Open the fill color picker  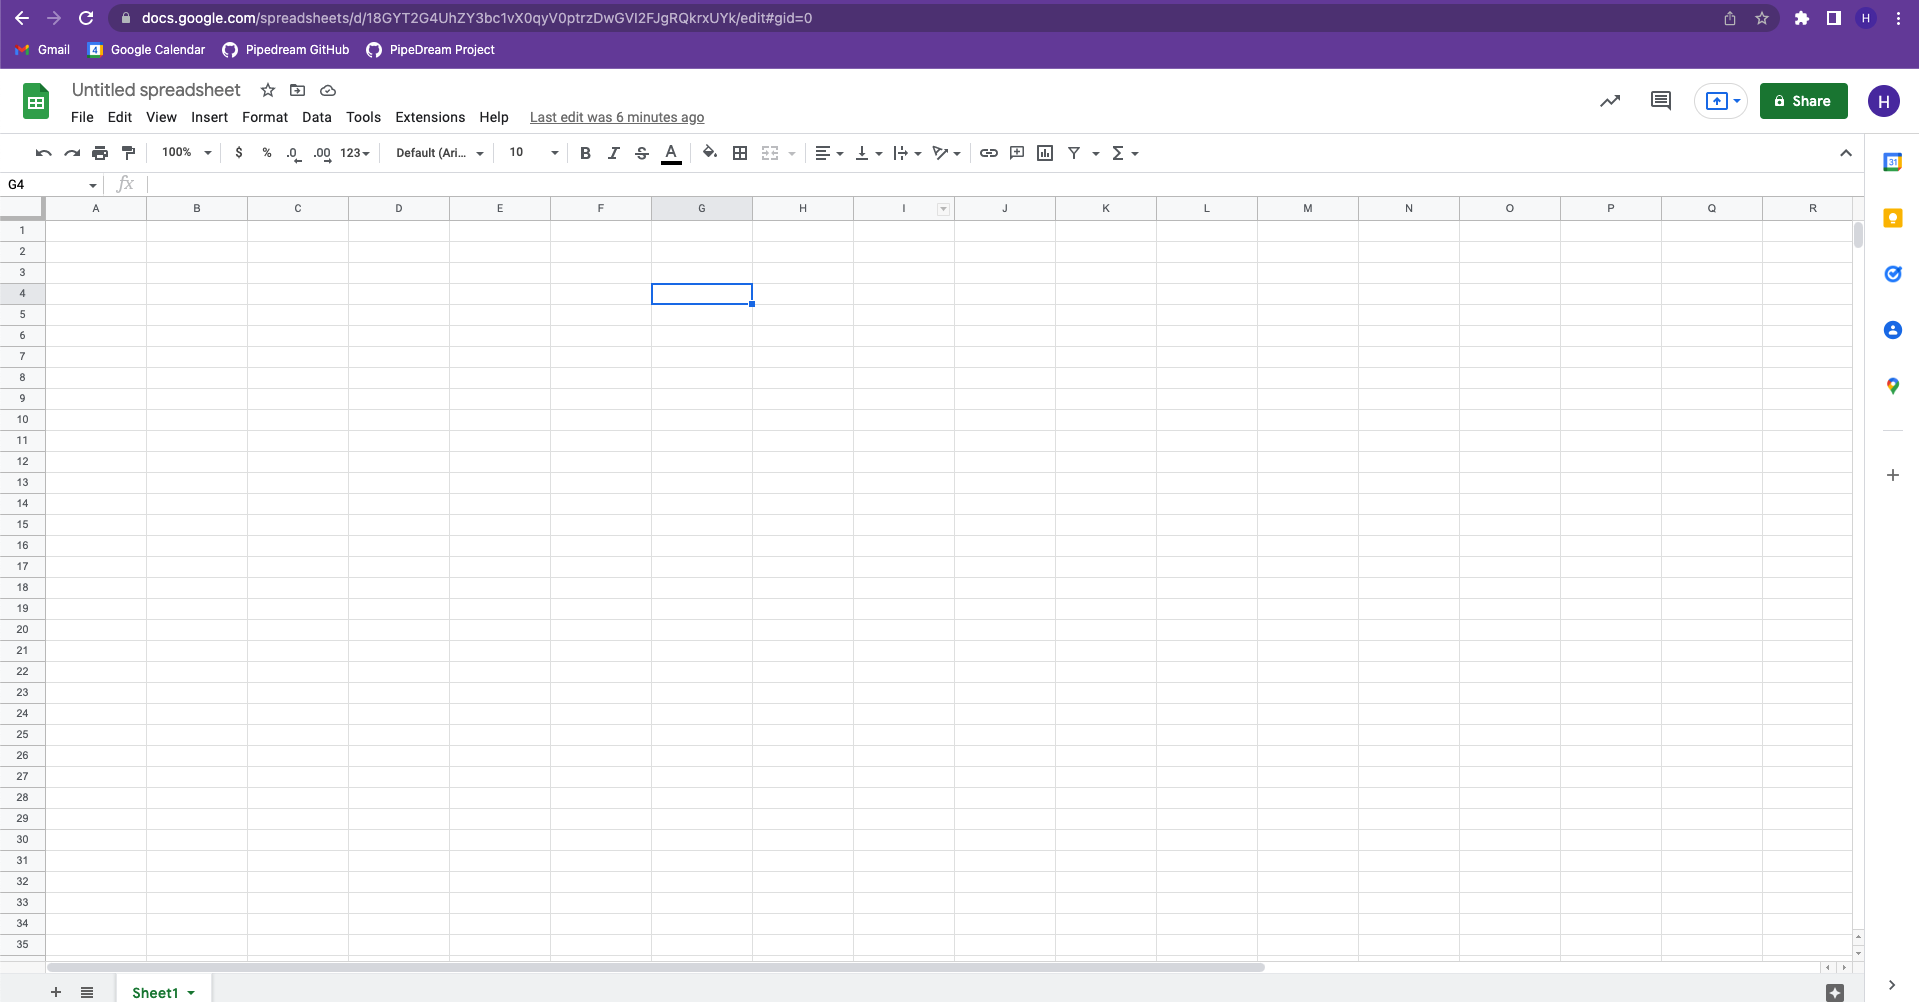pyautogui.click(x=710, y=153)
